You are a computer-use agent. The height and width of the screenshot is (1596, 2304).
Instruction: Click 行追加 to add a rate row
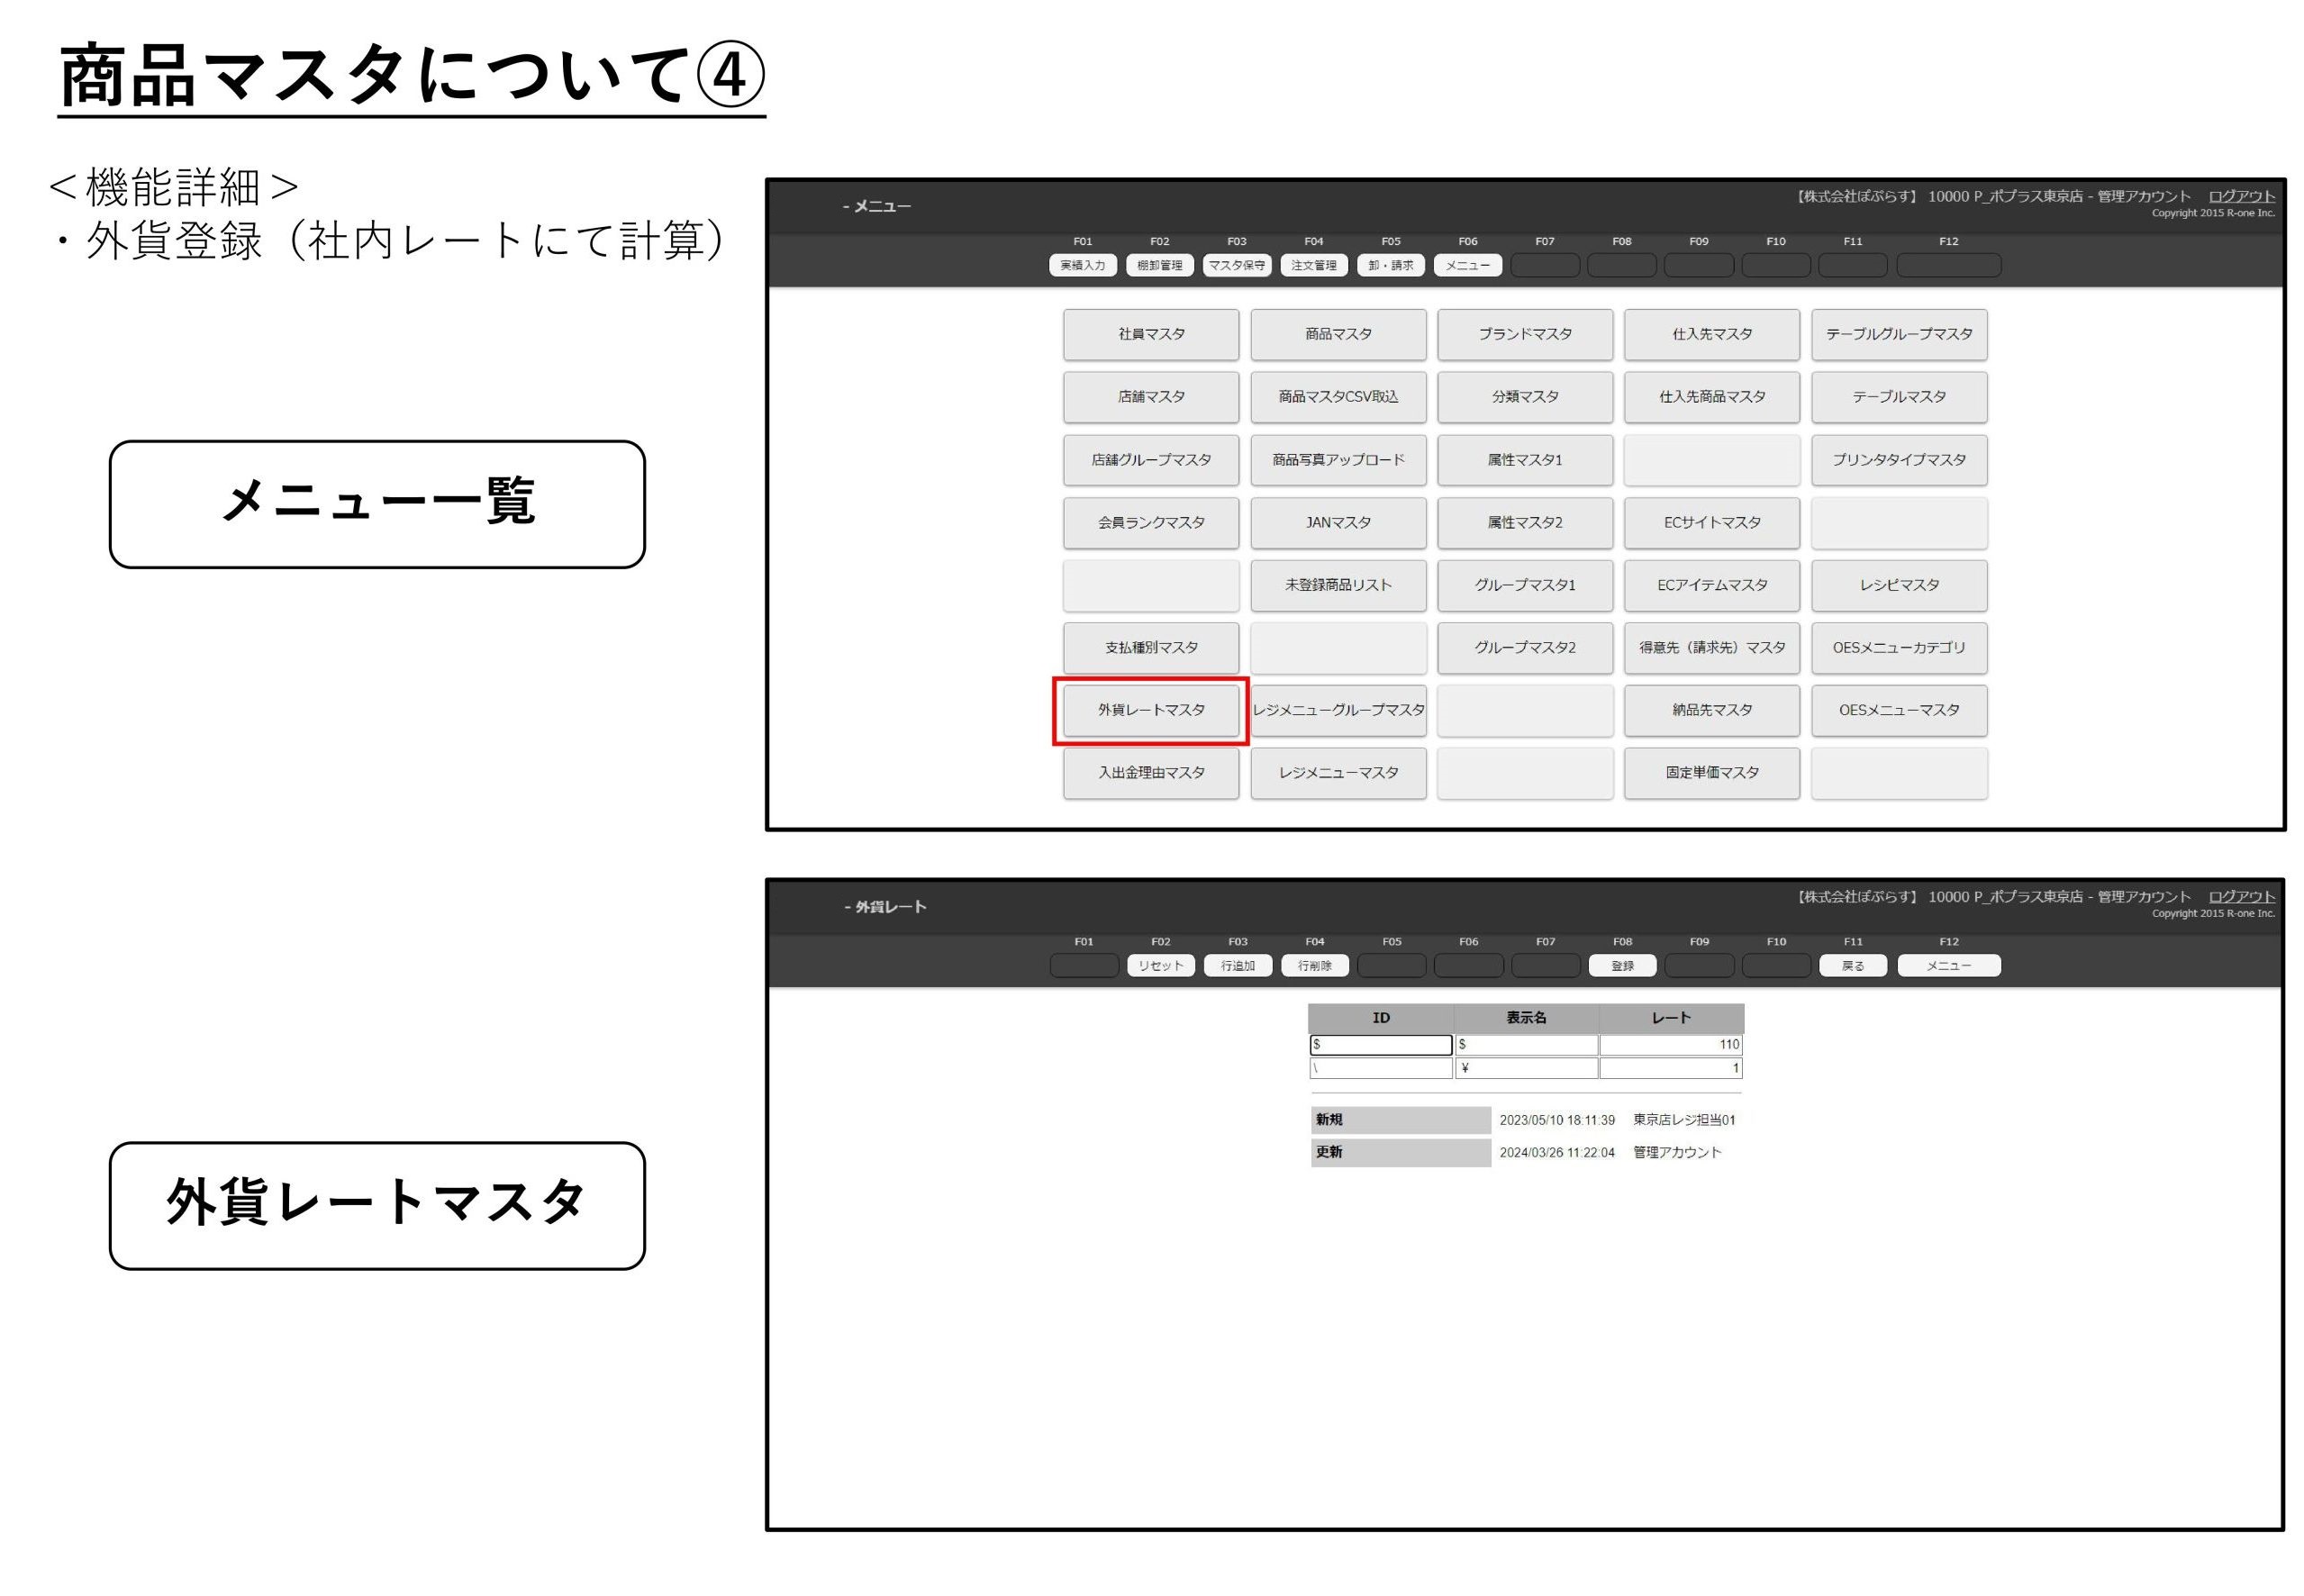click(x=1237, y=966)
